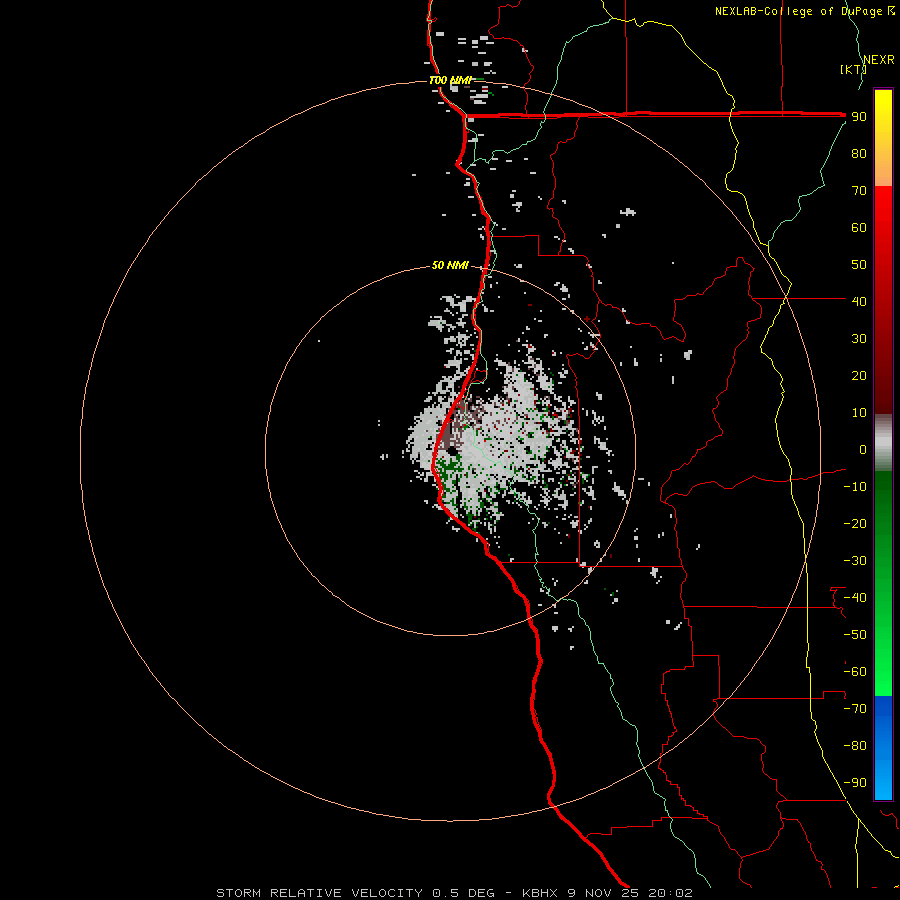Click the blue bottom segment of color bar
900x900 pixels.
point(883,748)
